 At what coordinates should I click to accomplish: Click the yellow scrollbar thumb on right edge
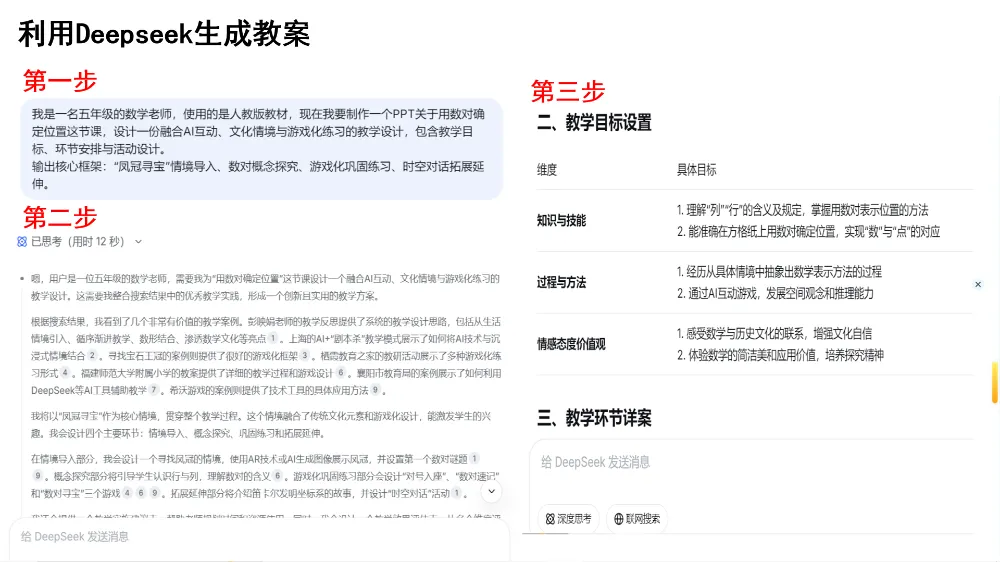(x=995, y=383)
